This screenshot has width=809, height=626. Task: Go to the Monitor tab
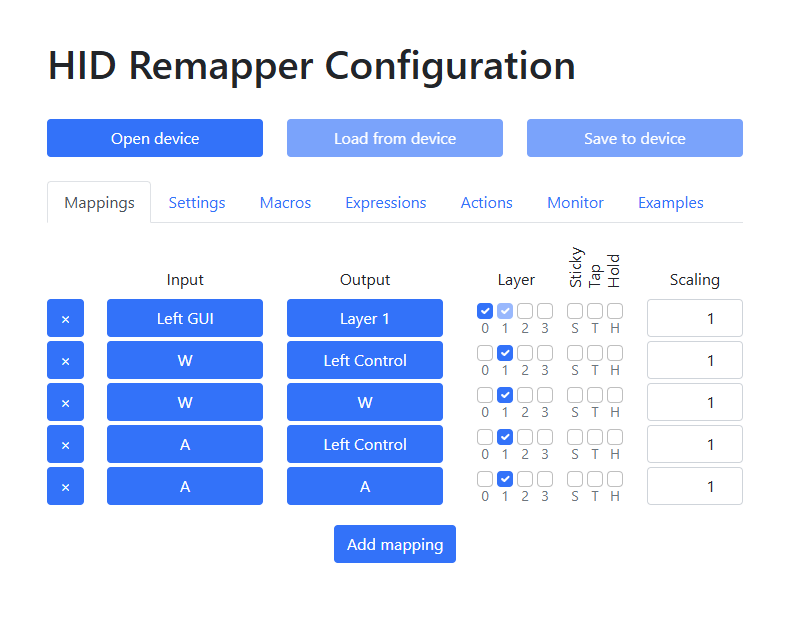point(575,202)
